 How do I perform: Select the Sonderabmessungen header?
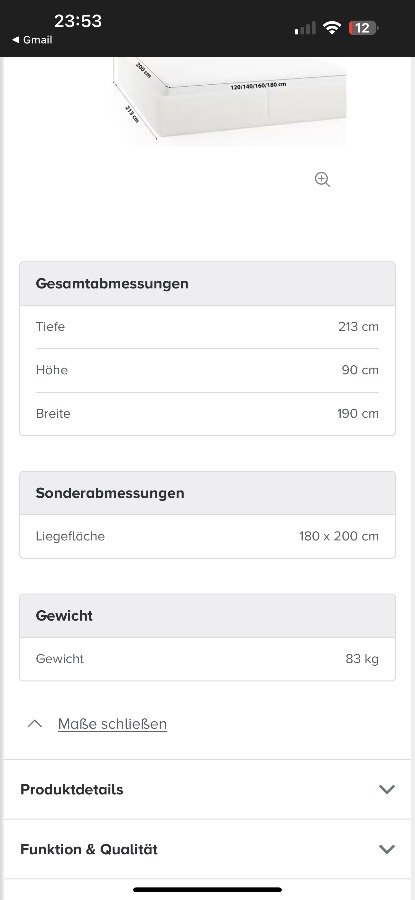click(x=207, y=493)
